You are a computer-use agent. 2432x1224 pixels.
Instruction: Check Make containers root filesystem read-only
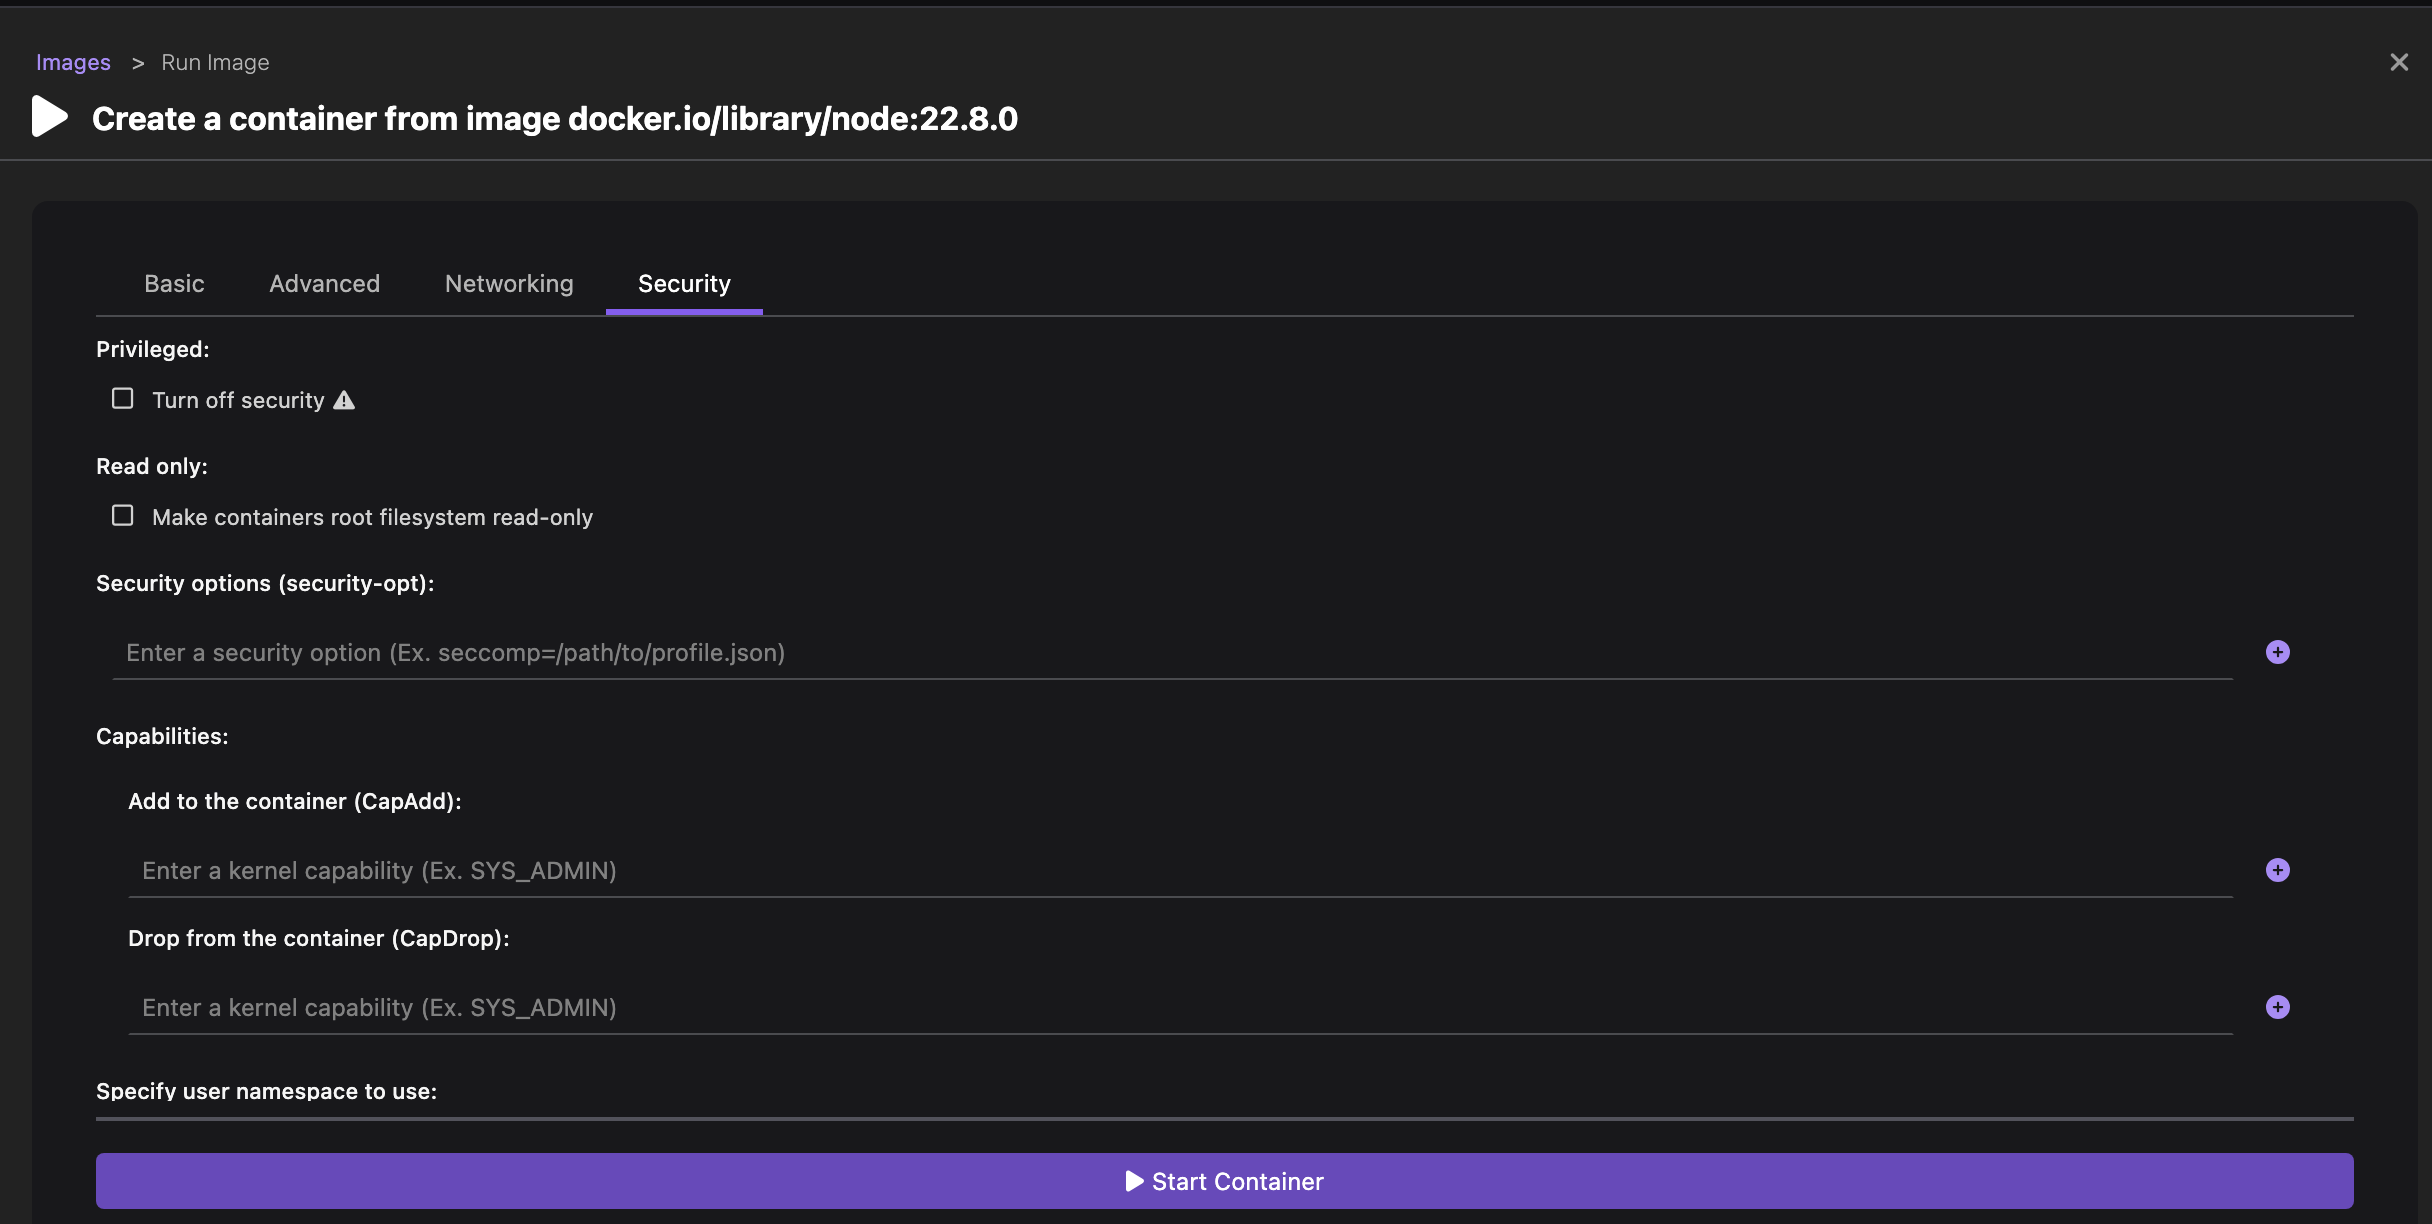(122, 516)
